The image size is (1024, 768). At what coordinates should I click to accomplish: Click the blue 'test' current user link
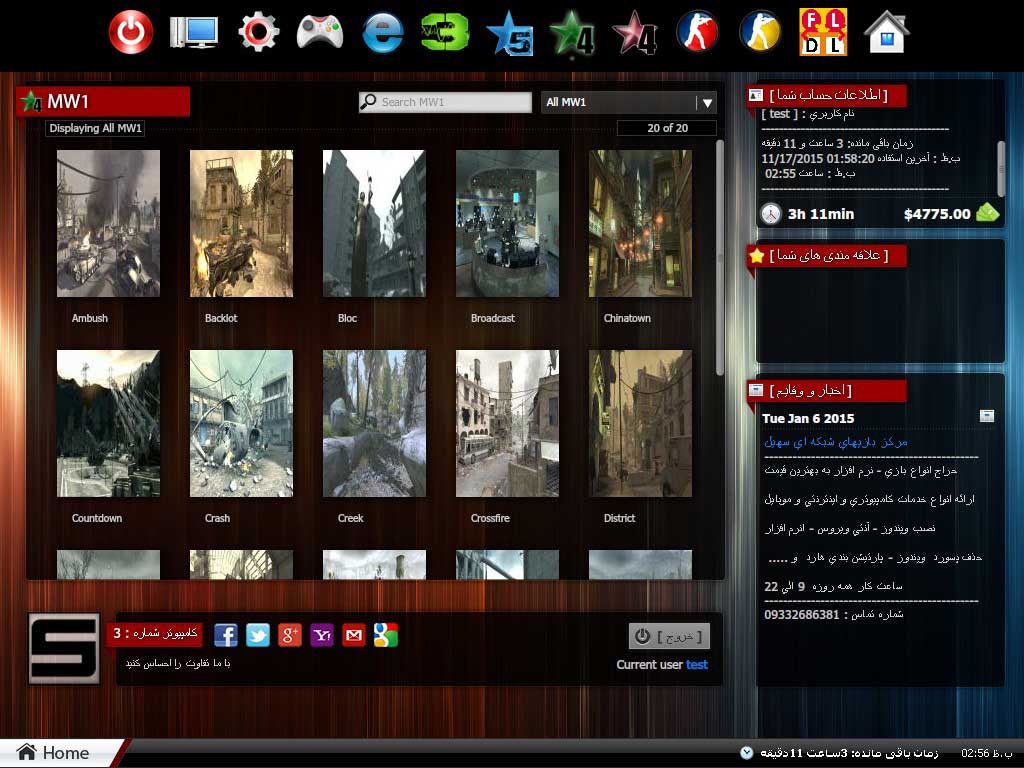coord(697,665)
